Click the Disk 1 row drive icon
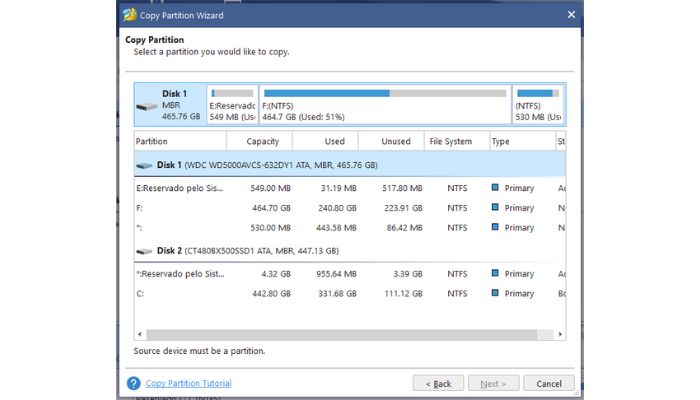 pos(144,166)
